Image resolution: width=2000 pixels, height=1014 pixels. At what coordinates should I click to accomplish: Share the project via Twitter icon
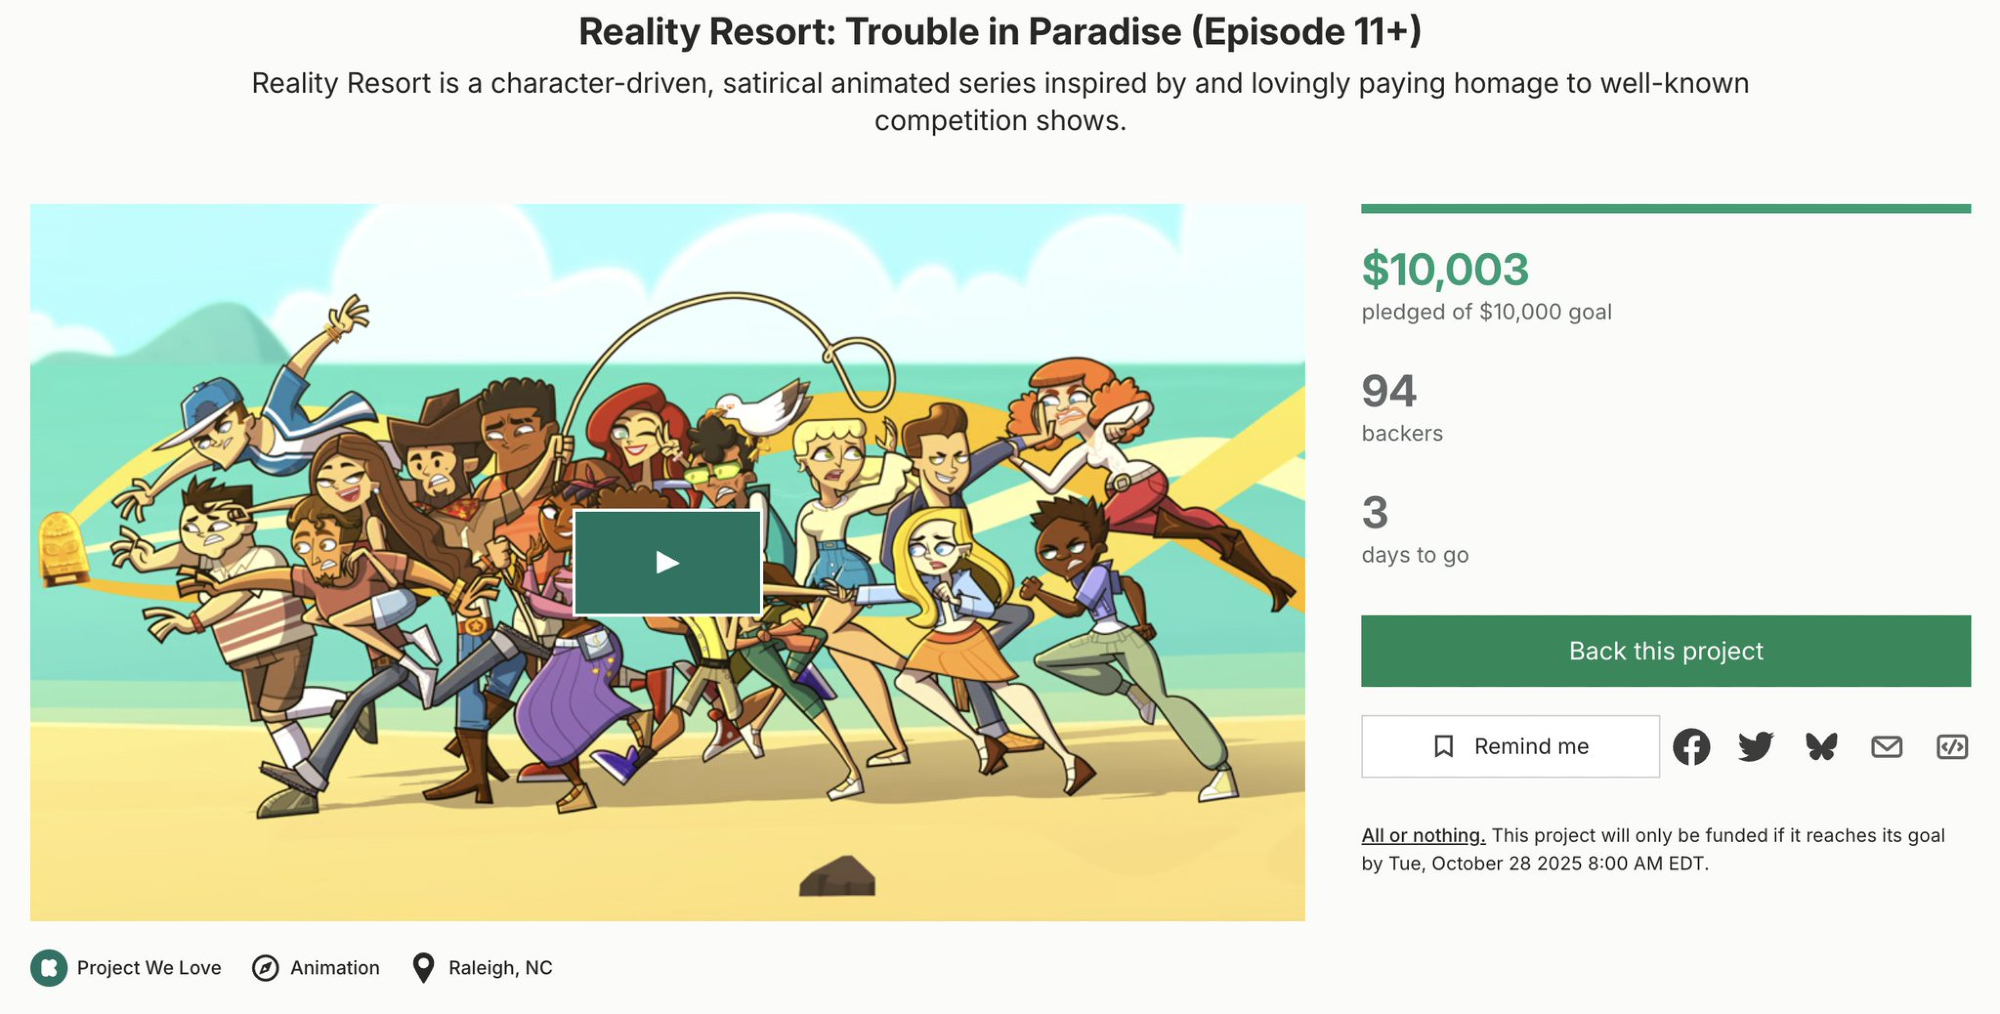click(x=1755, y=747)
